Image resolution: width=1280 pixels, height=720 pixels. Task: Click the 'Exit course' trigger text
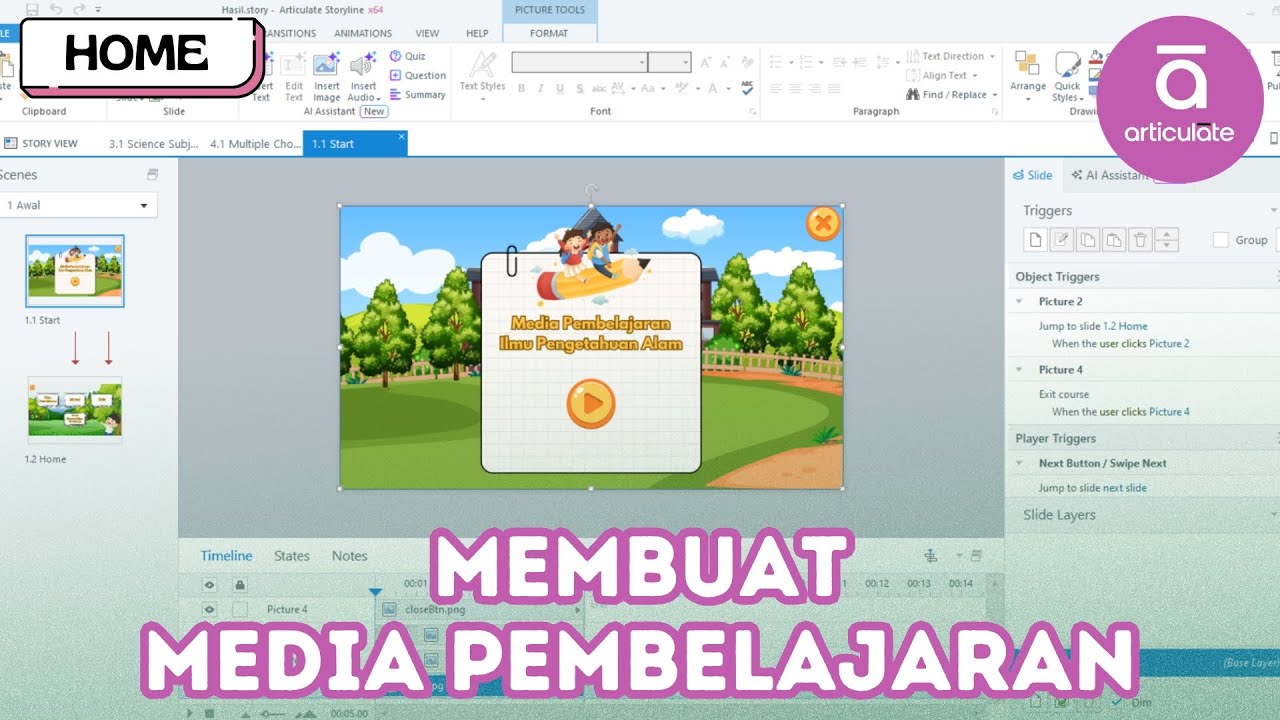click(x=1064, y=394)
